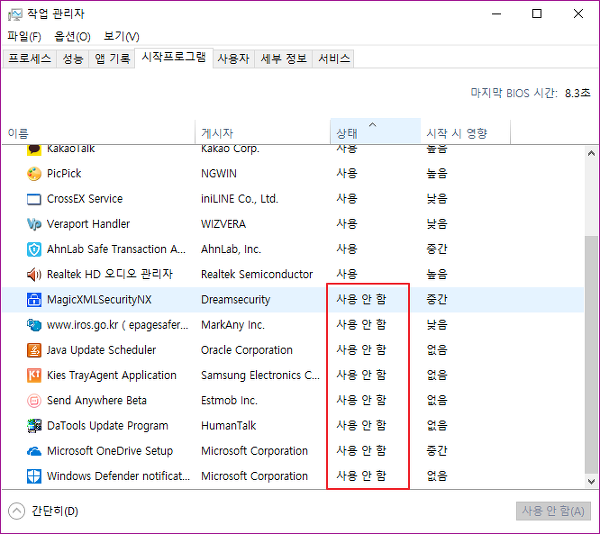Select Windows Defender notificat... name text

[x=118, y=476]
